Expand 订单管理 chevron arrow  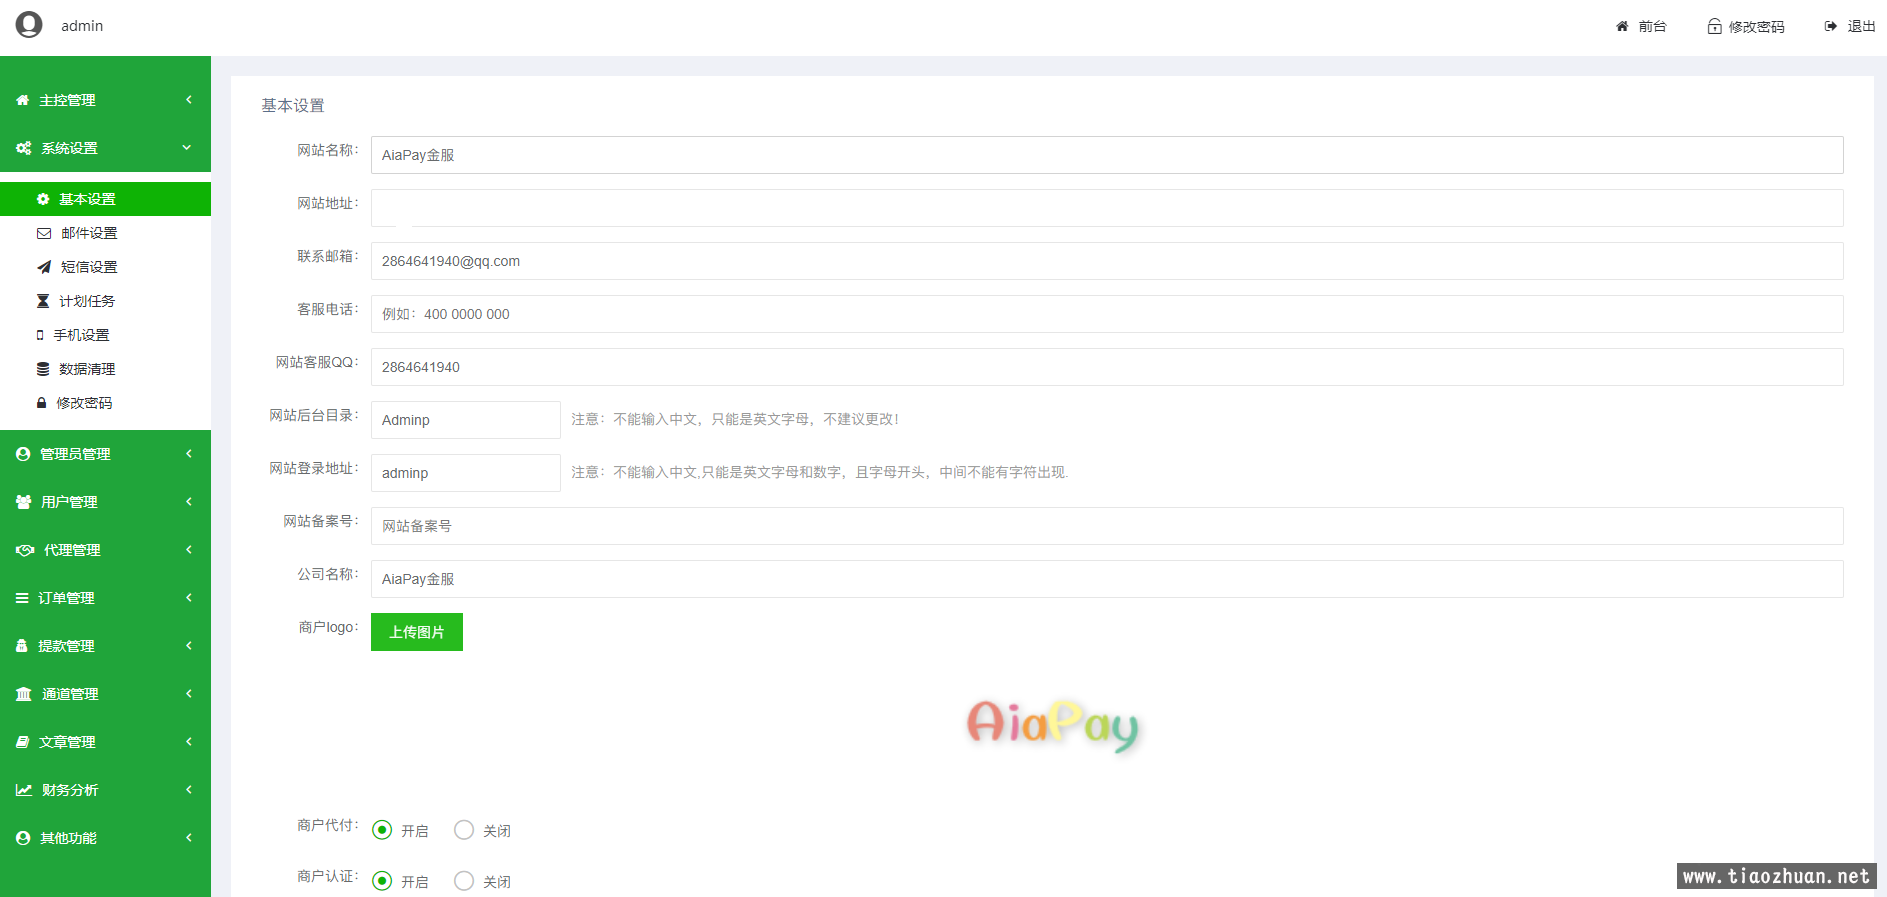click(x=188, y=598)
